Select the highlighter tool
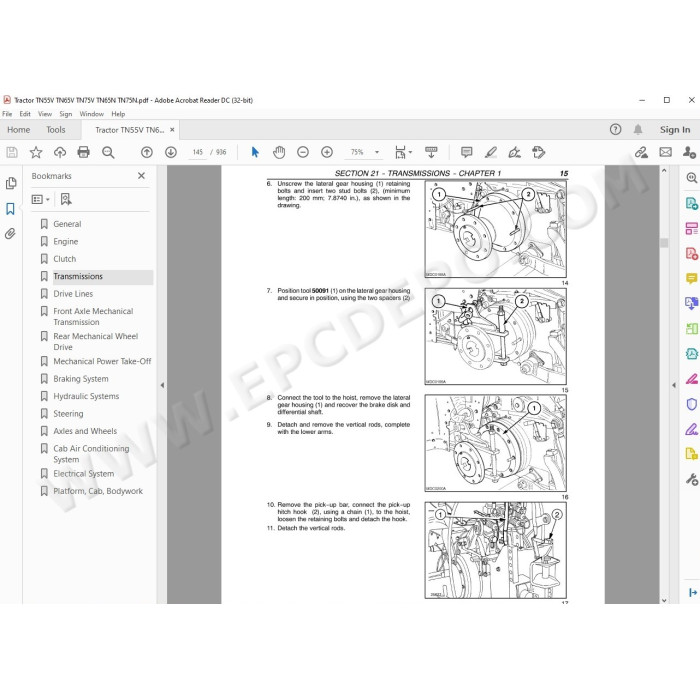The width and height of the screenshot is (700, 700). tap(491, 153)
